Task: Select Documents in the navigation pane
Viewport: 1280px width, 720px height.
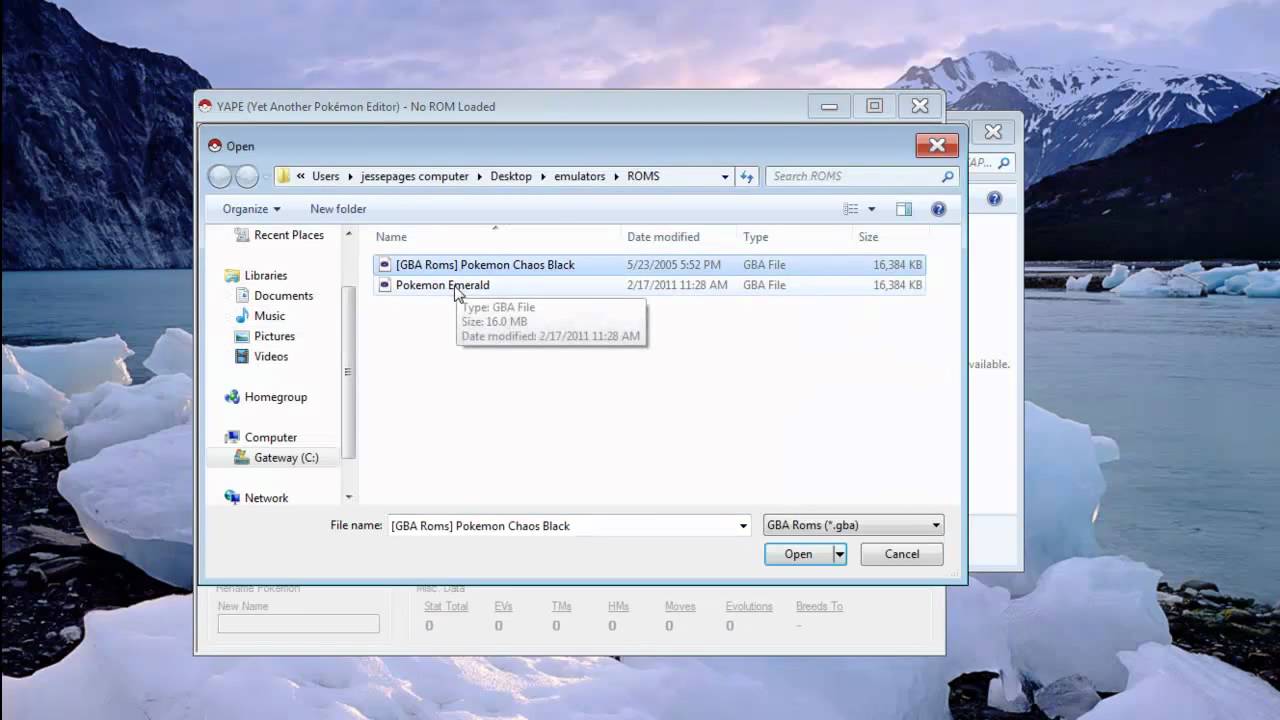Action: click(x=283, y=296)
